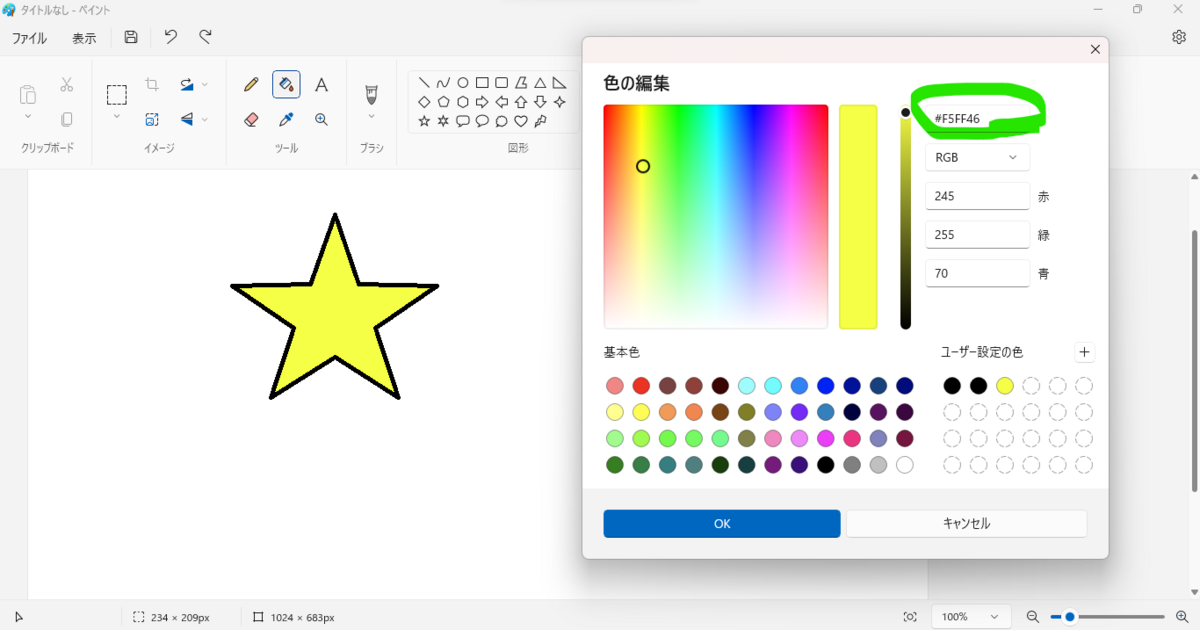1200x630 pixels.
Task: Click the Cut scissors icon
Action: 67,85
